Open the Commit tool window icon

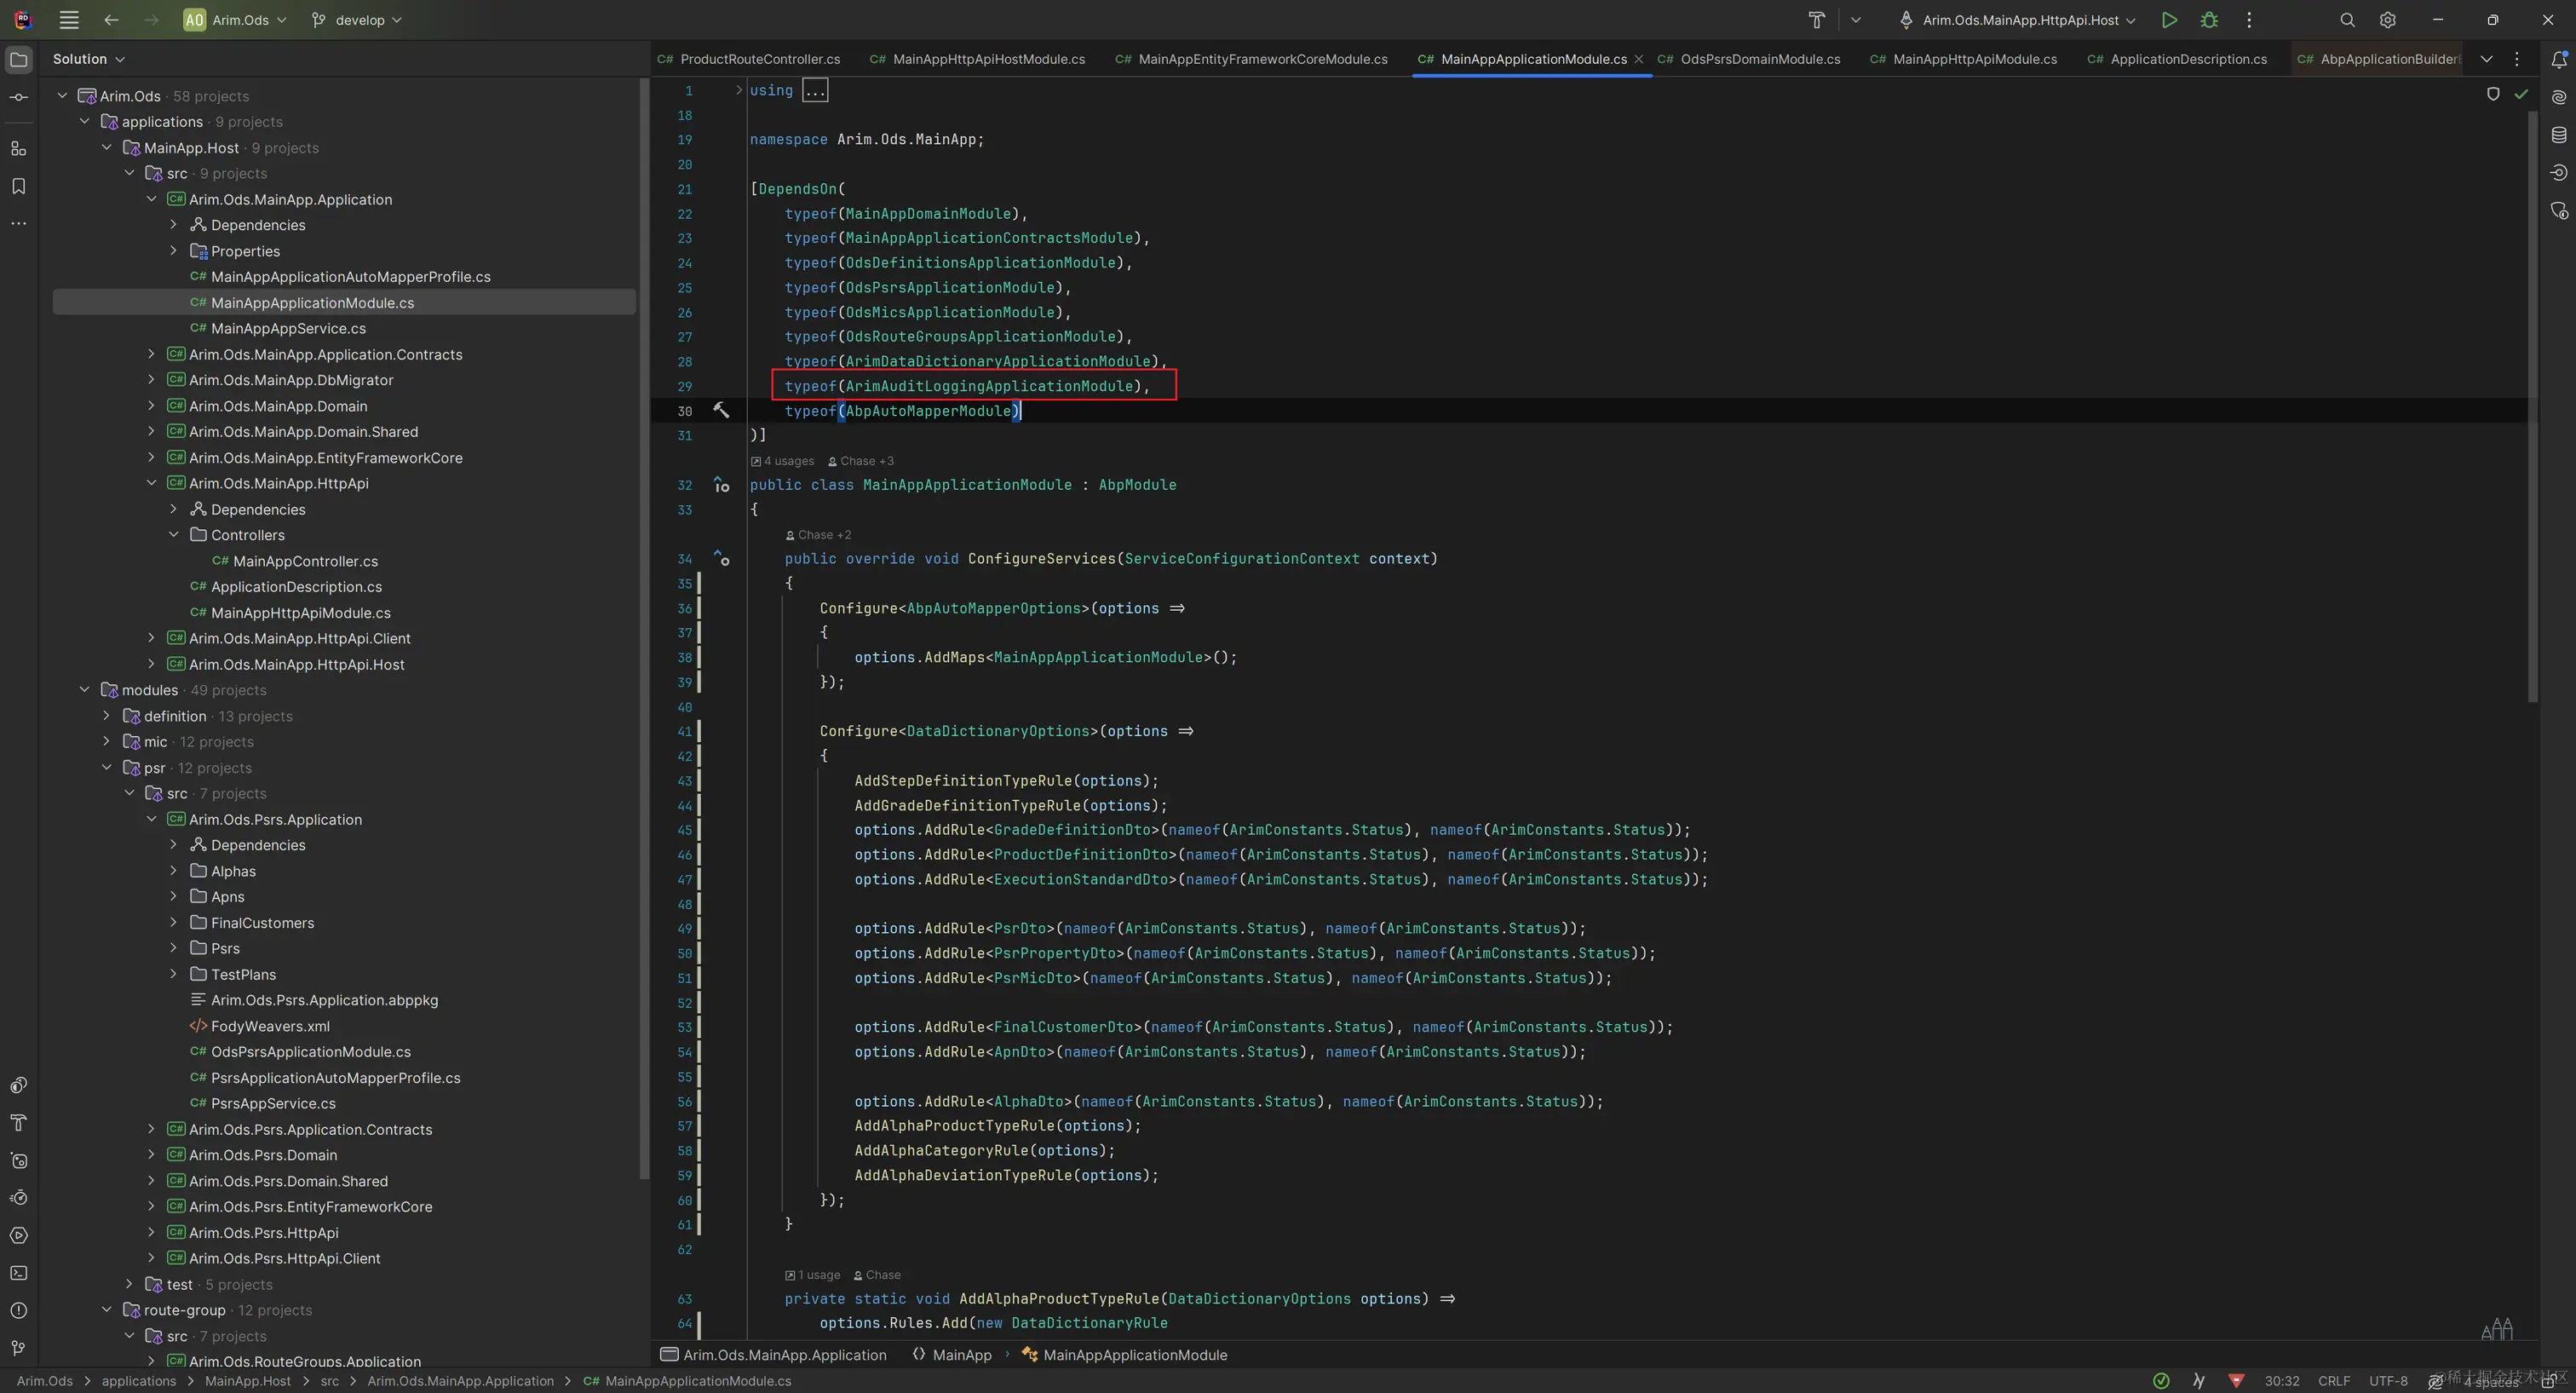point(18,98)
